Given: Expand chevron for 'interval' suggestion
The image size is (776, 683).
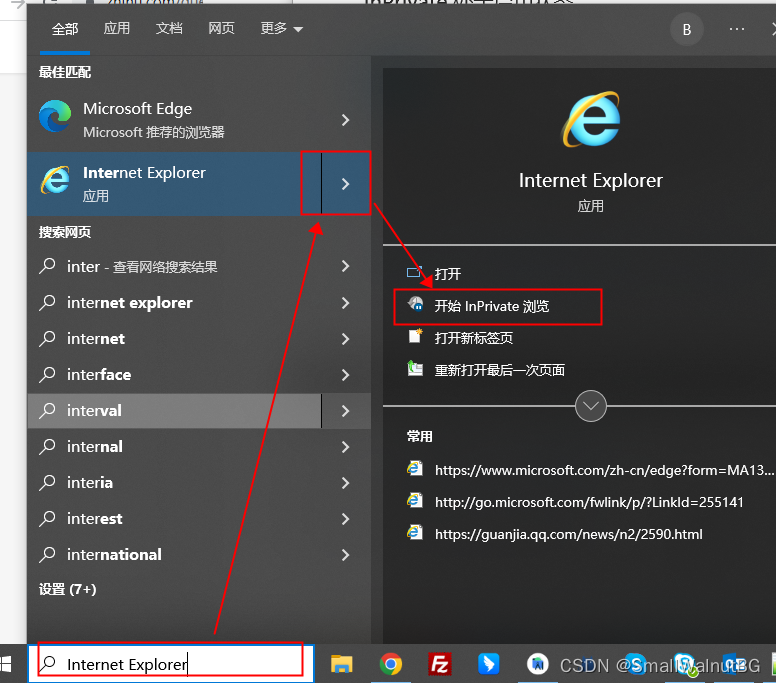Looking at the screenshot, I should 345,411.
